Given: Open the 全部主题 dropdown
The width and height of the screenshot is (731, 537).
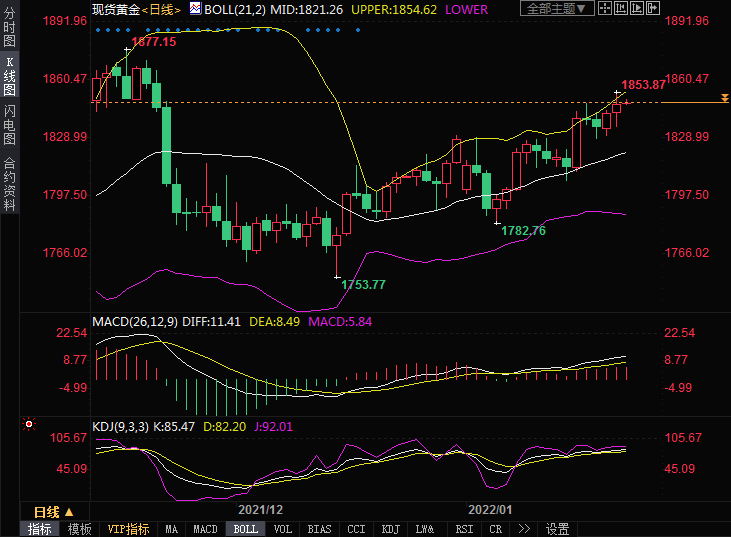Looking at the screenshot, I should pyautogui.click(x=558, y=9).
